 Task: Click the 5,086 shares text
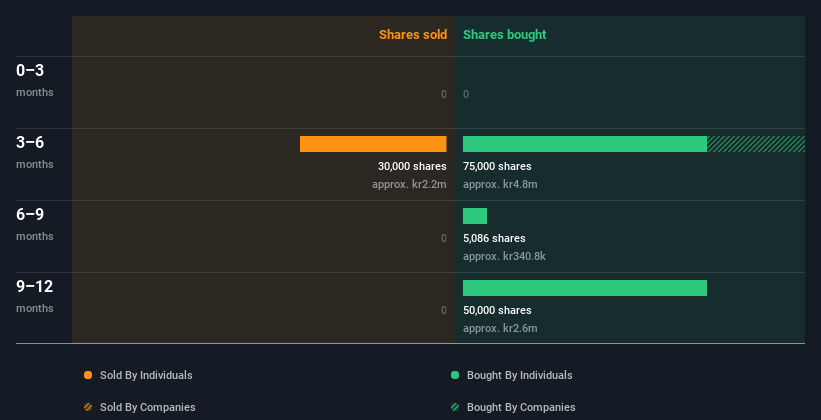pos(494,238)
